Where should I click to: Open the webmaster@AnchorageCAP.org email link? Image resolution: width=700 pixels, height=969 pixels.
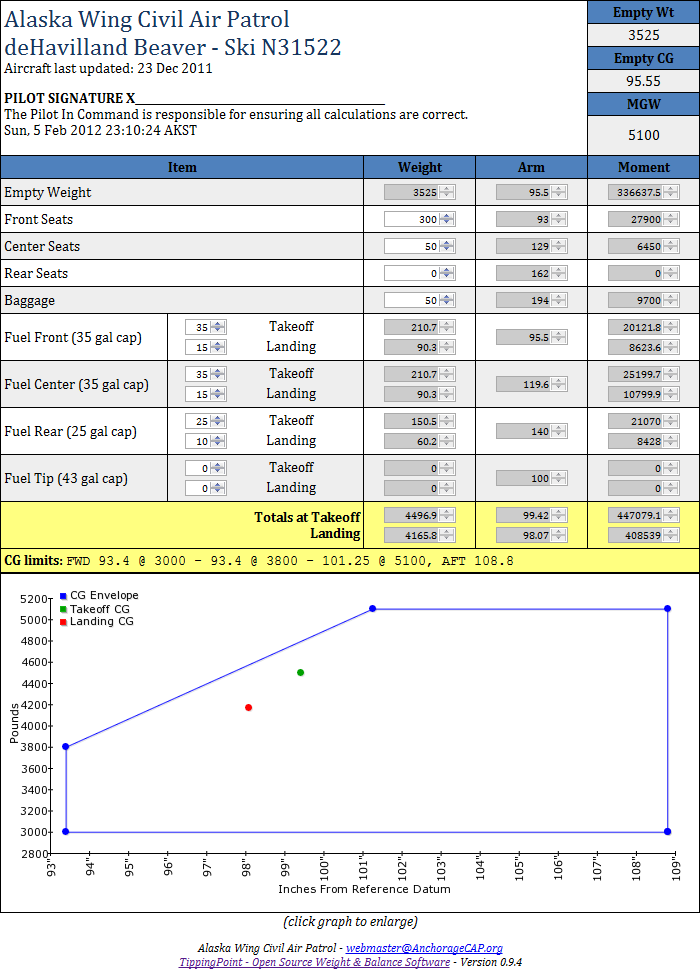pyautogui.click(x=424, y=948)
